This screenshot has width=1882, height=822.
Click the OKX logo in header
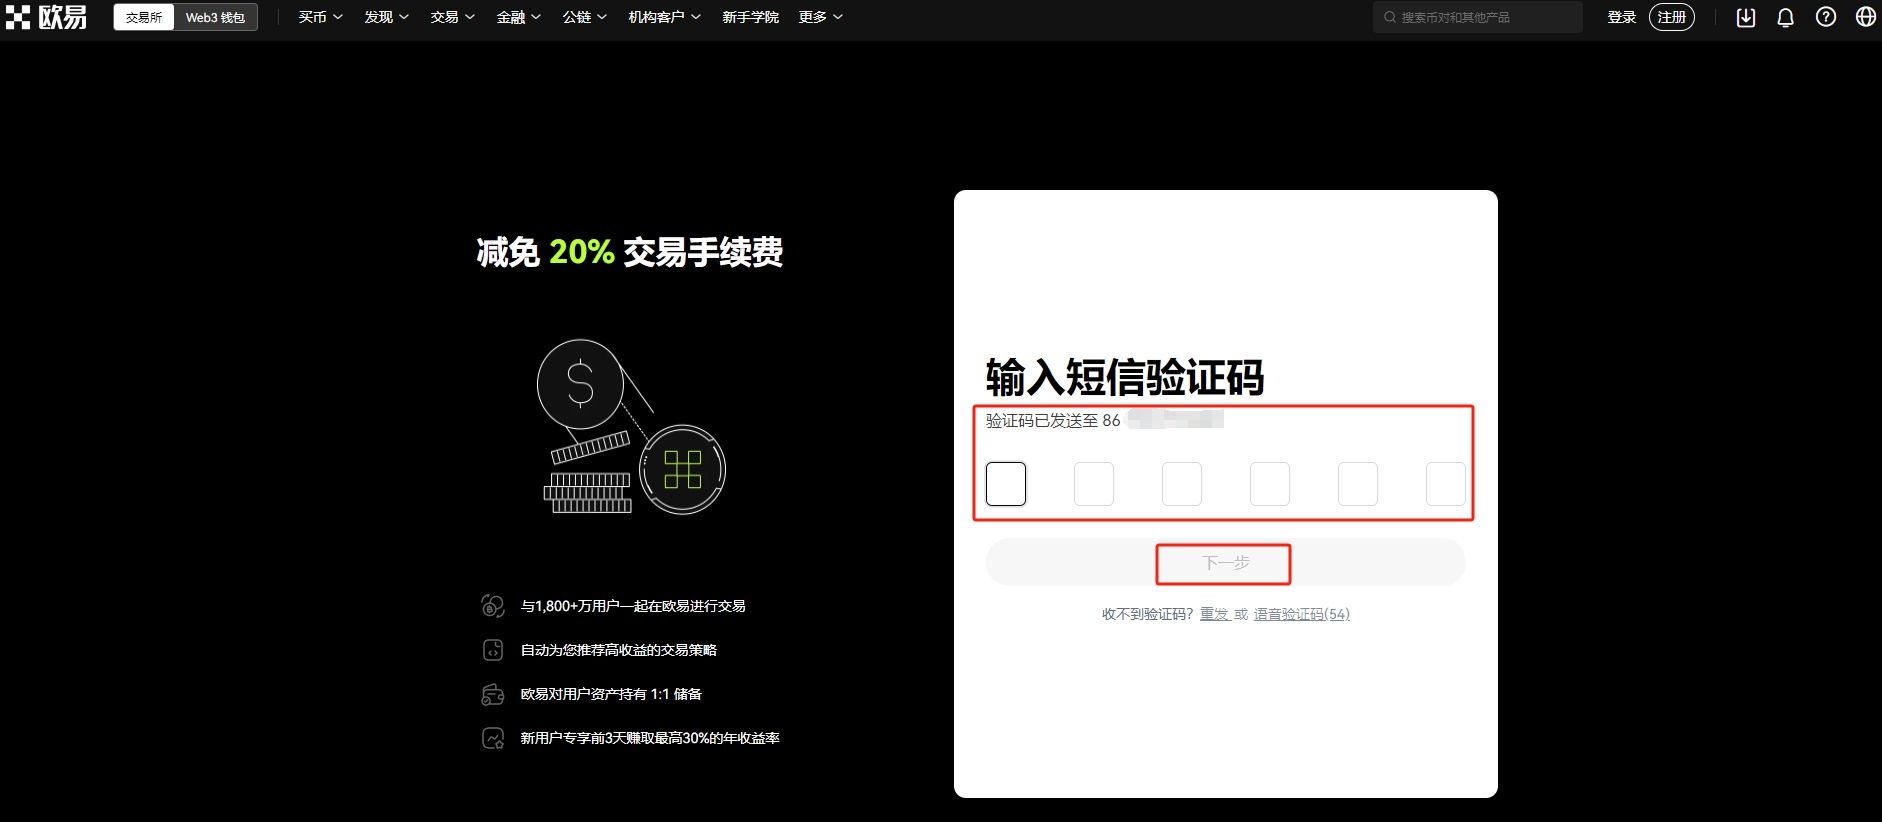[46, 17]
